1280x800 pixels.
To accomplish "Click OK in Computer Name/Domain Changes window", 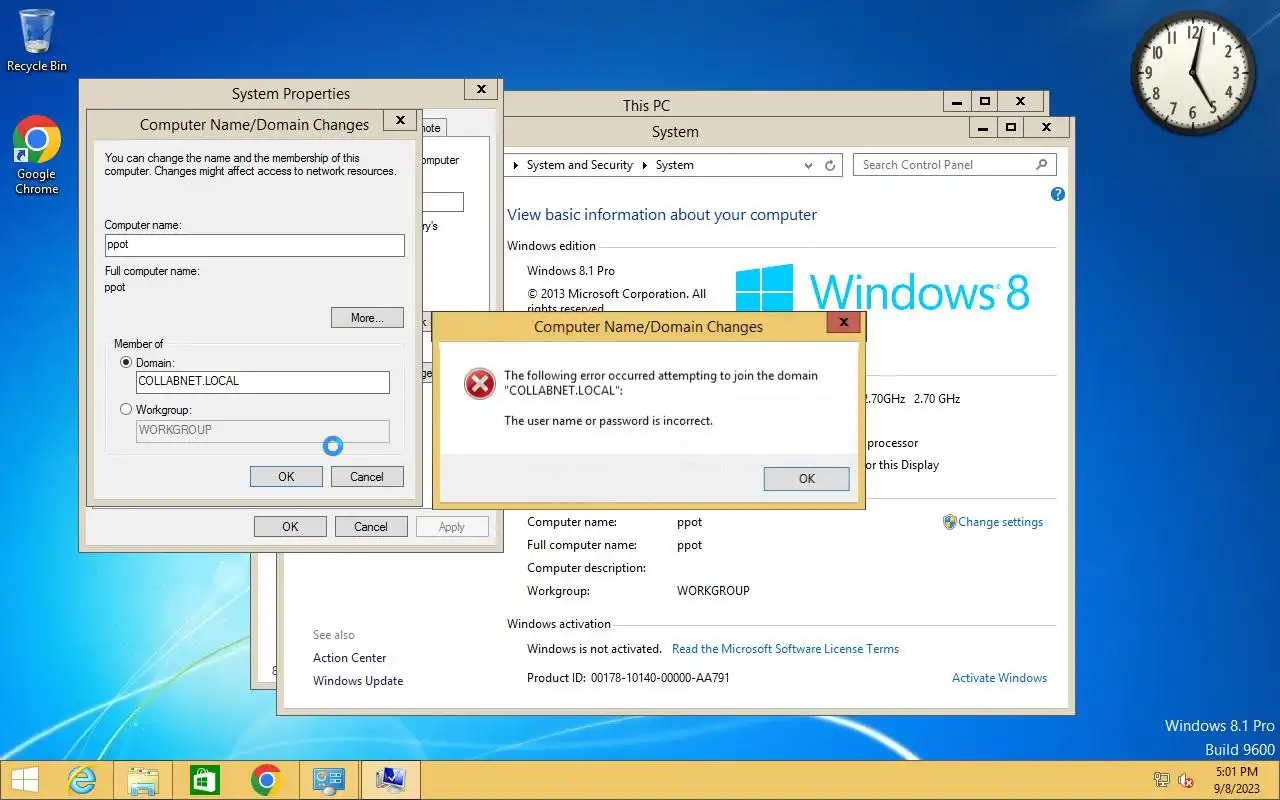I will coord(286,477).
